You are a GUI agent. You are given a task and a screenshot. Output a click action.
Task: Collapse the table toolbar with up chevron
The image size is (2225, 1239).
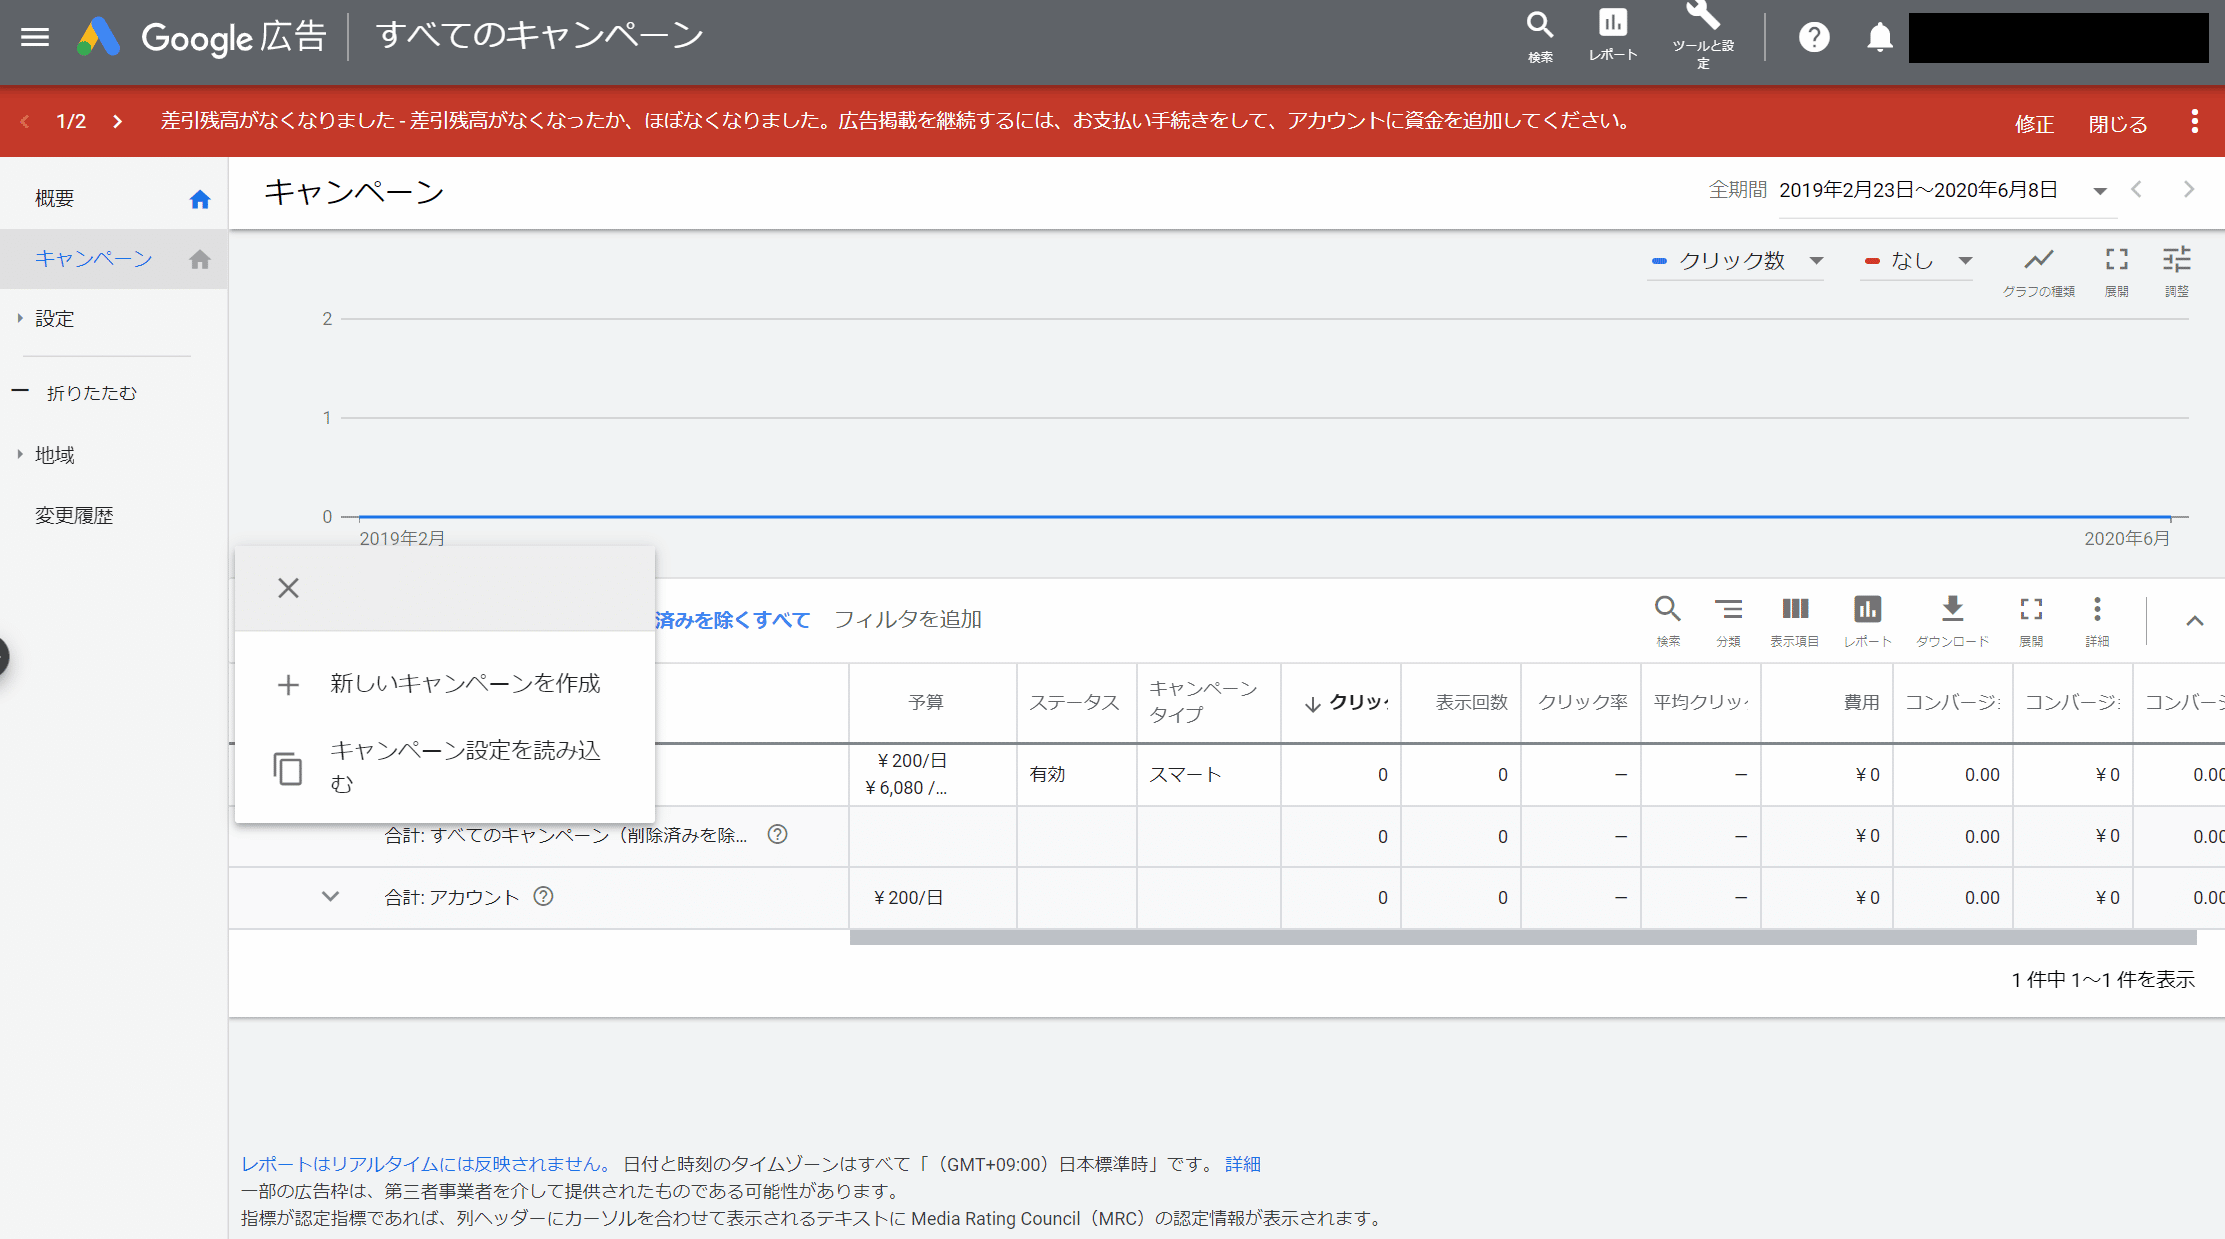point(2194,621)
